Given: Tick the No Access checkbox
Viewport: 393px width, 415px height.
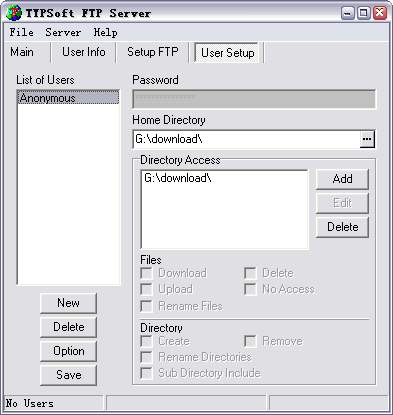Looking at the screenshot, I should pyautogui.click(x=250, y=289).
